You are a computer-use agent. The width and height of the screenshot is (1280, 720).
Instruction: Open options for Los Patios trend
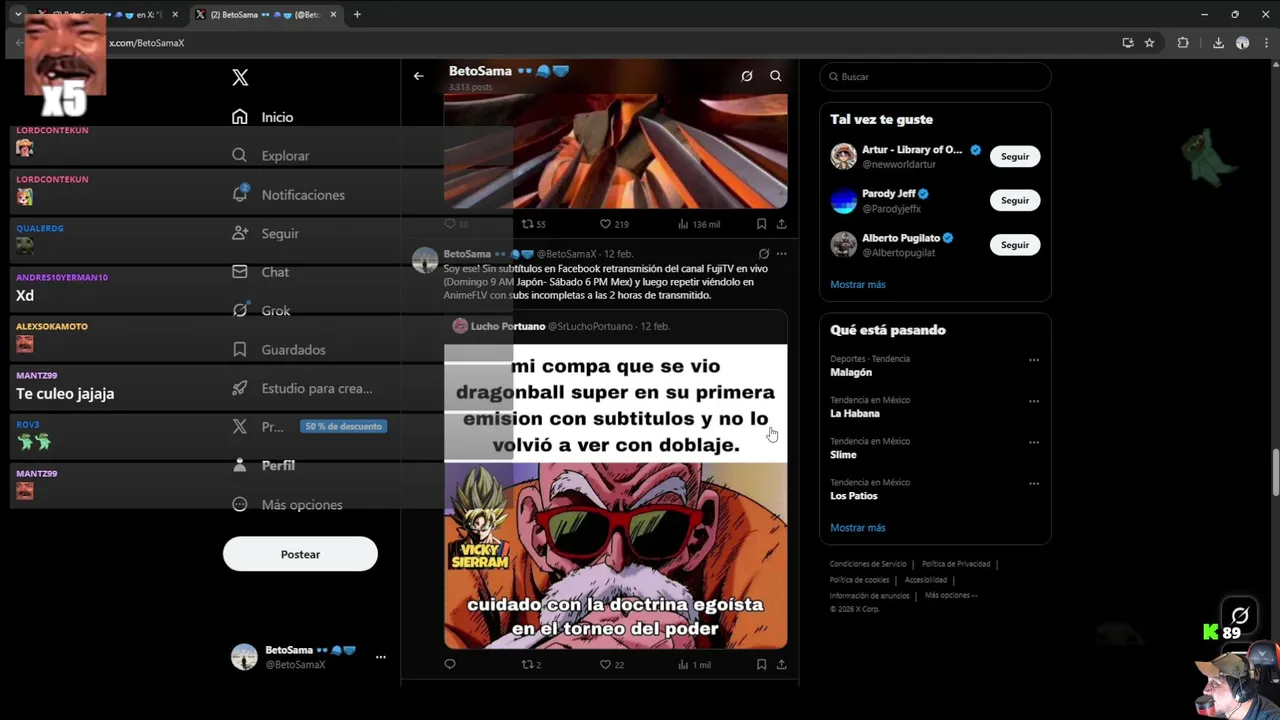[x=1034, y=483]
